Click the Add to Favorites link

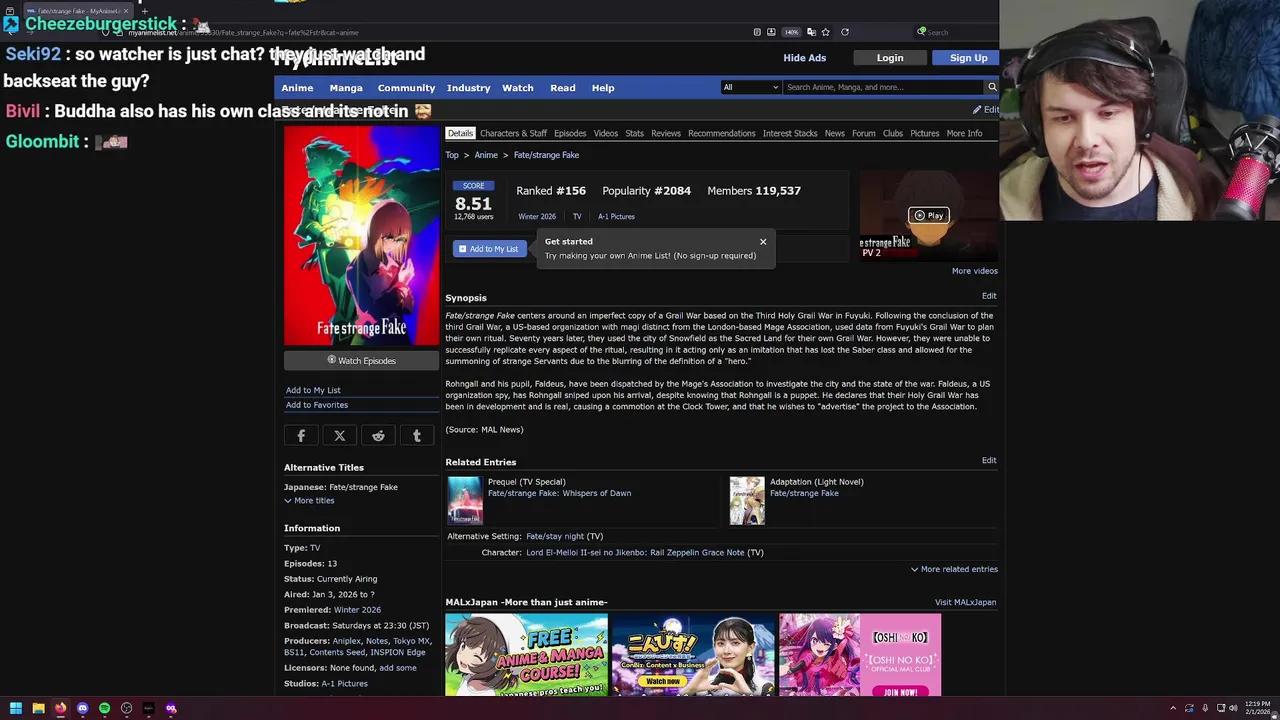click(317, 405)
